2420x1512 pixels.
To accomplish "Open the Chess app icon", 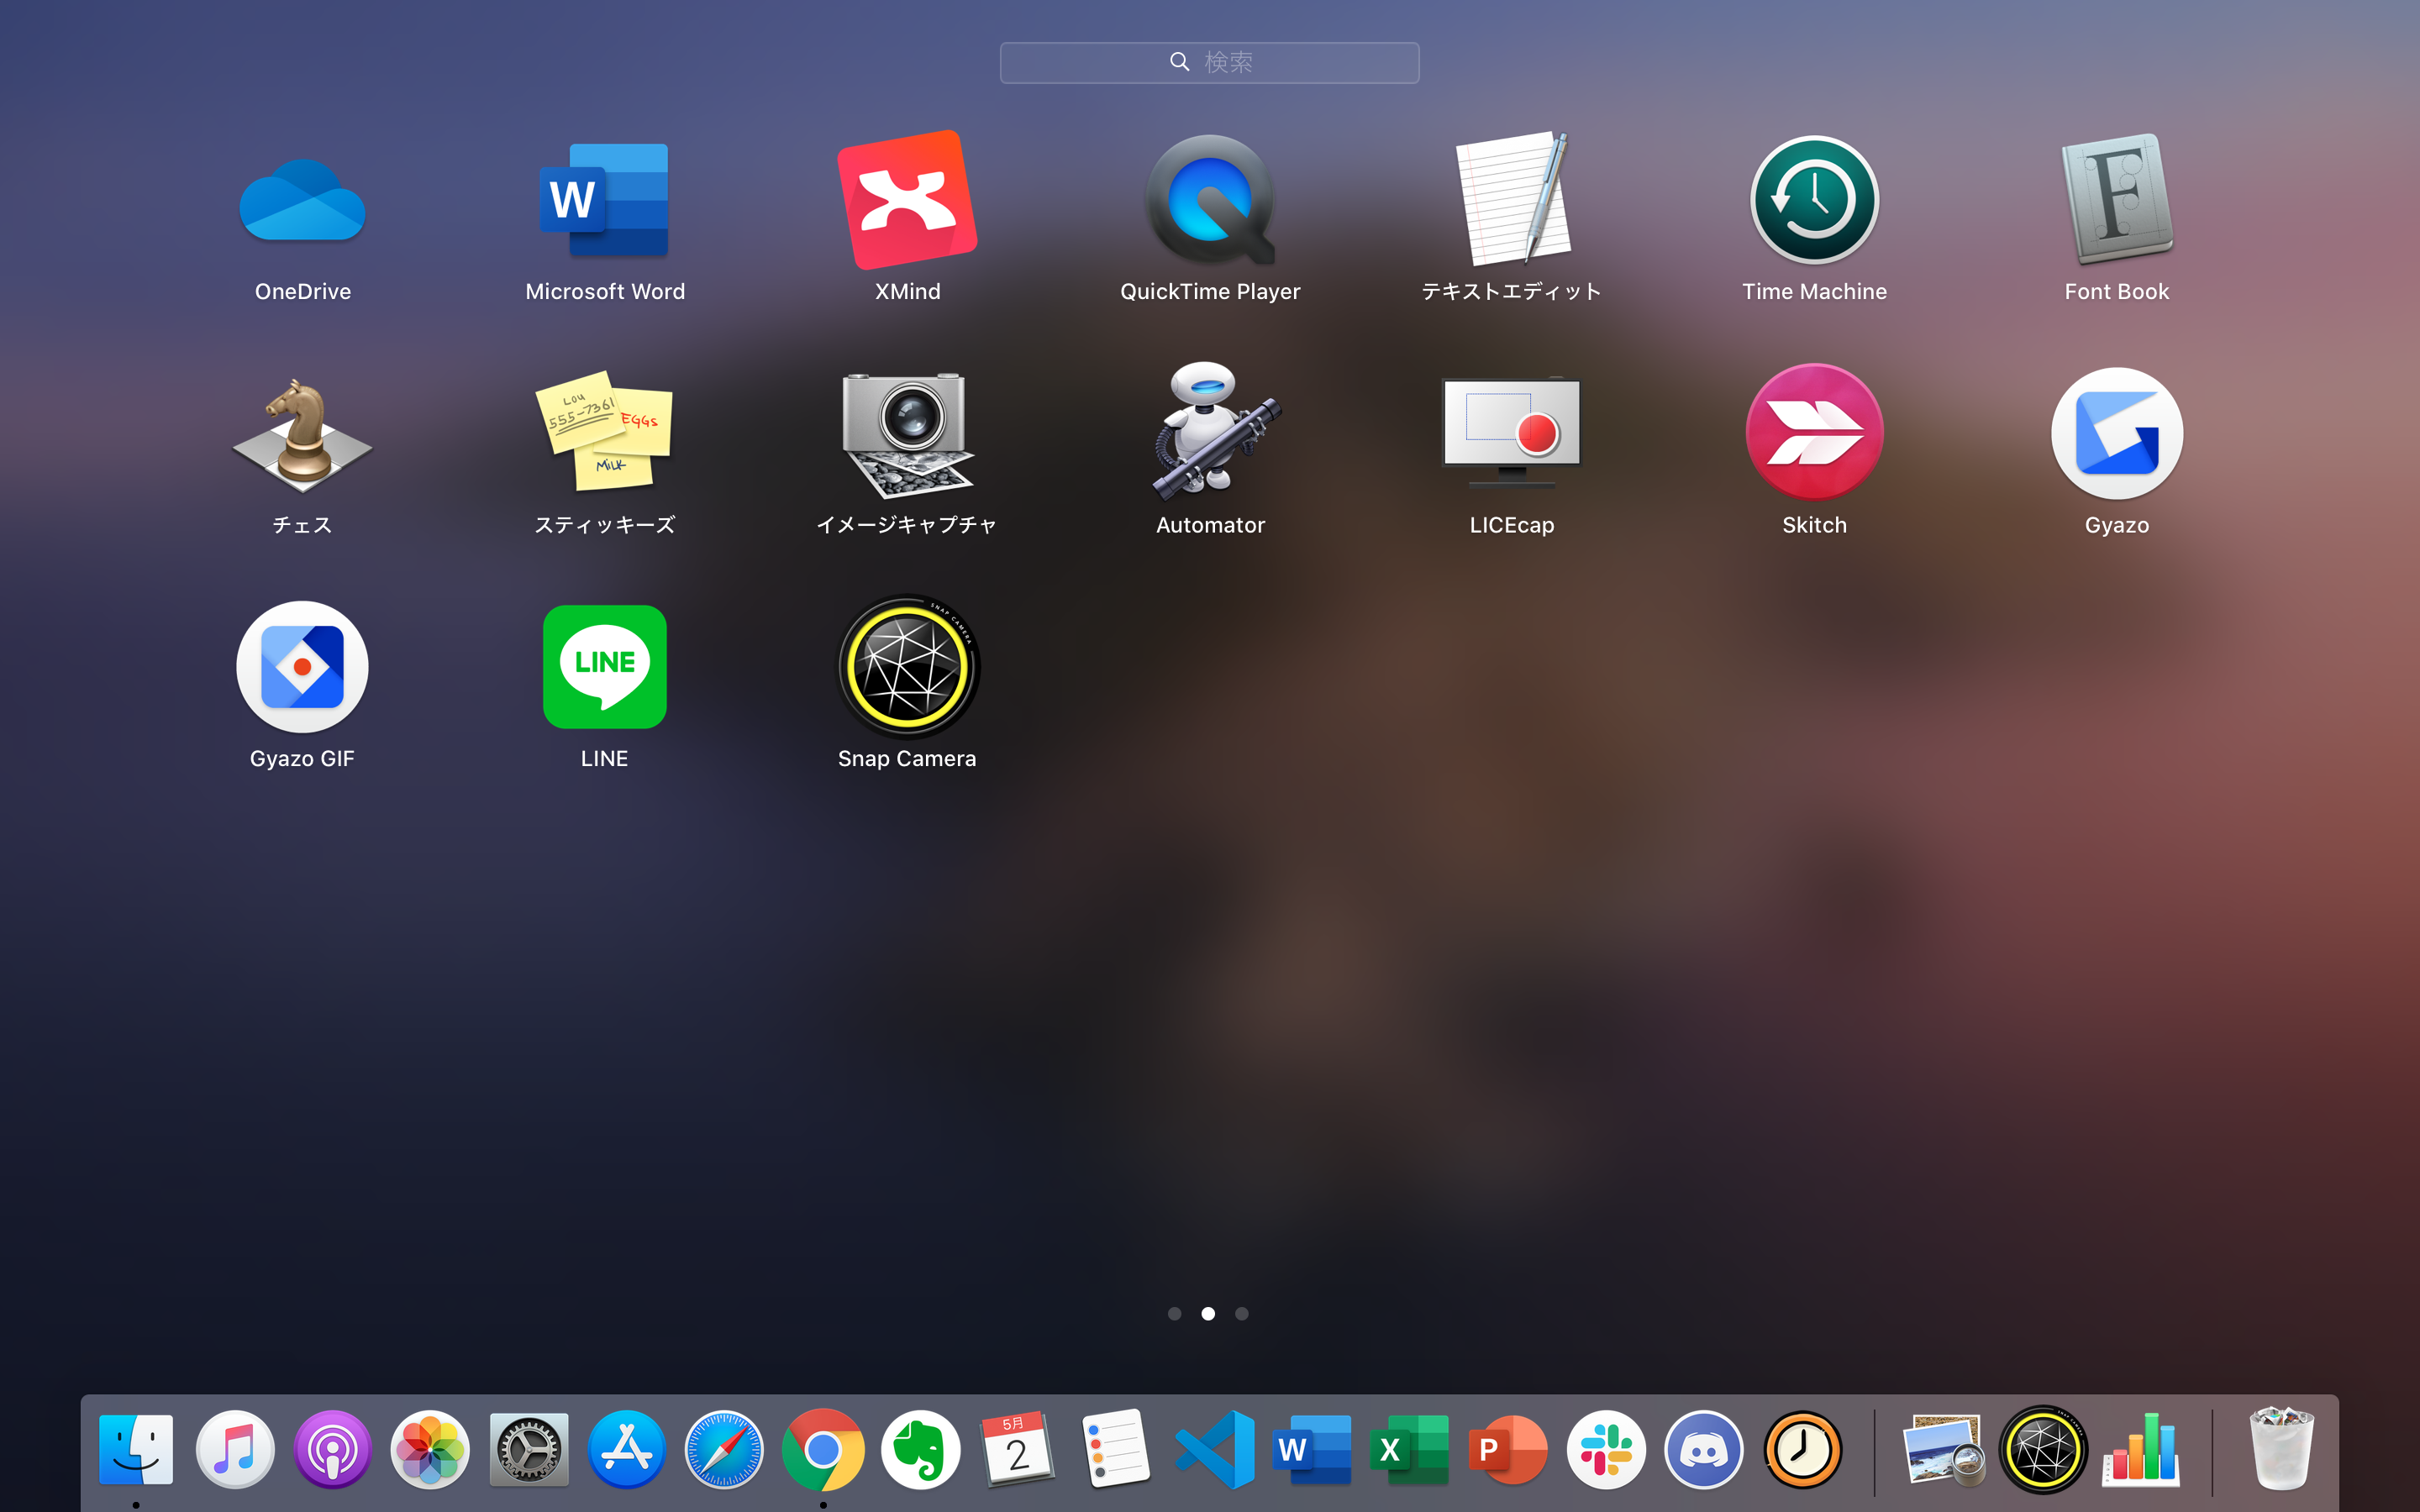I will [302, 432].
